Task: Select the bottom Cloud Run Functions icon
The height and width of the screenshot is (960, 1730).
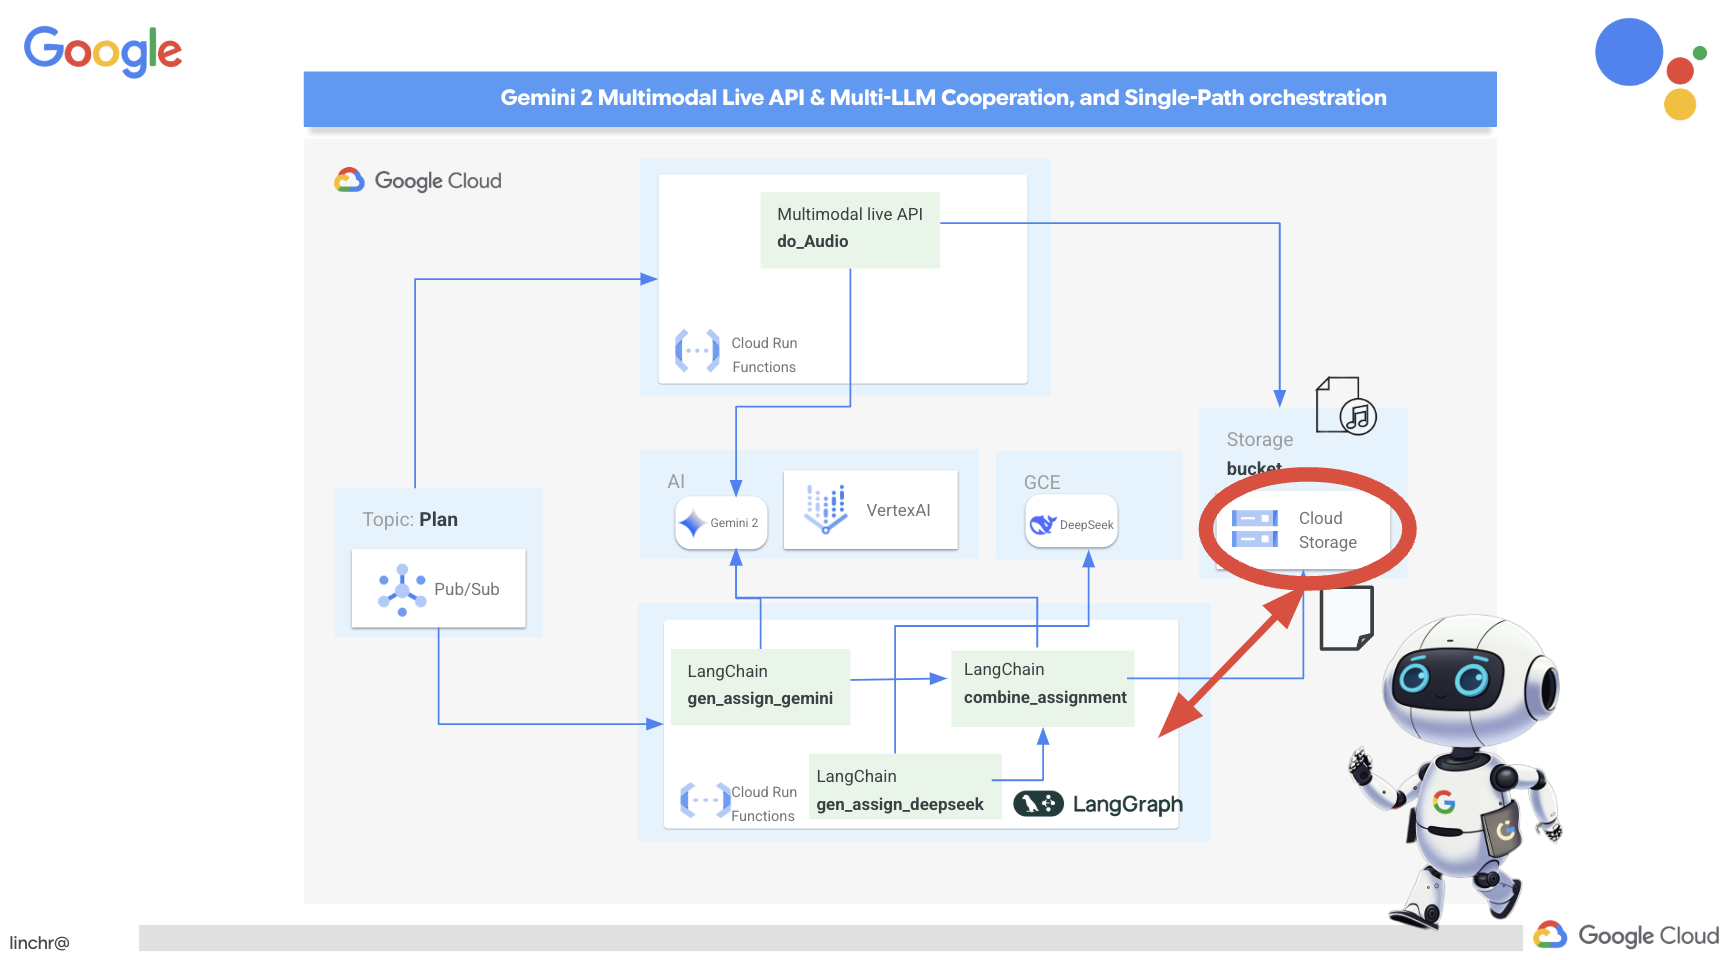Action: (705, 801)
